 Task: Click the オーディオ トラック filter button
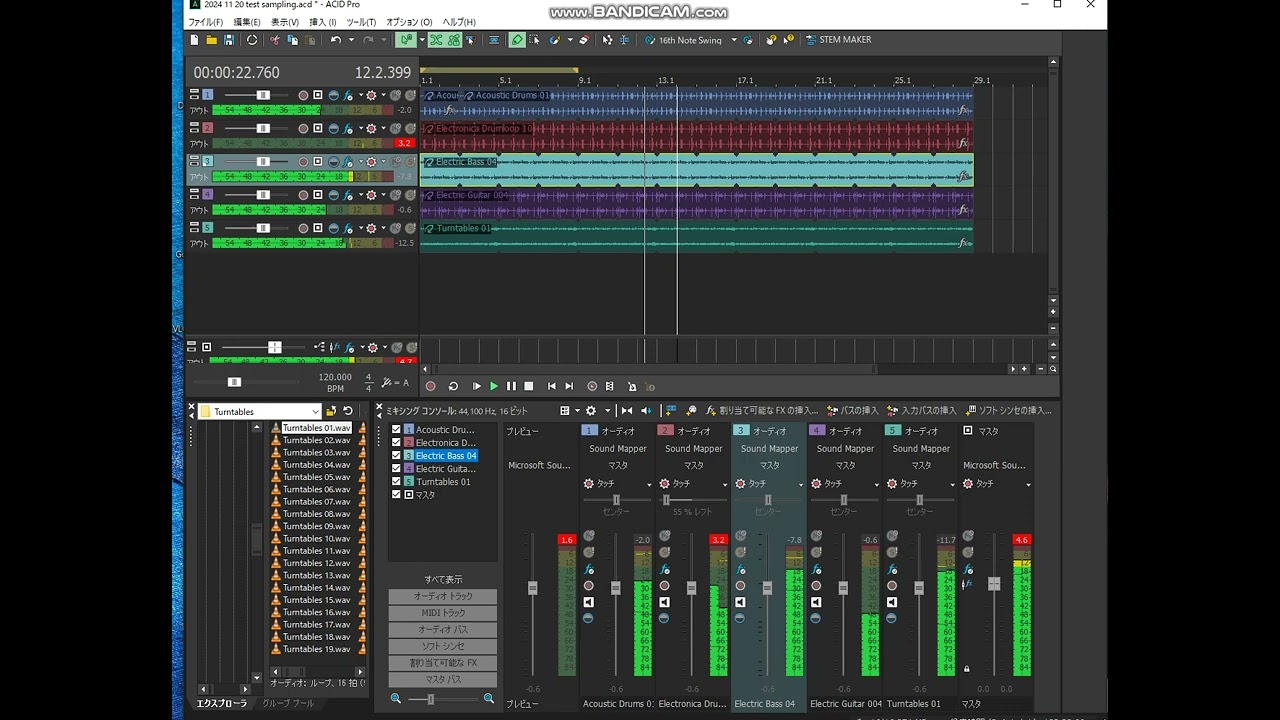pos(443,596)
